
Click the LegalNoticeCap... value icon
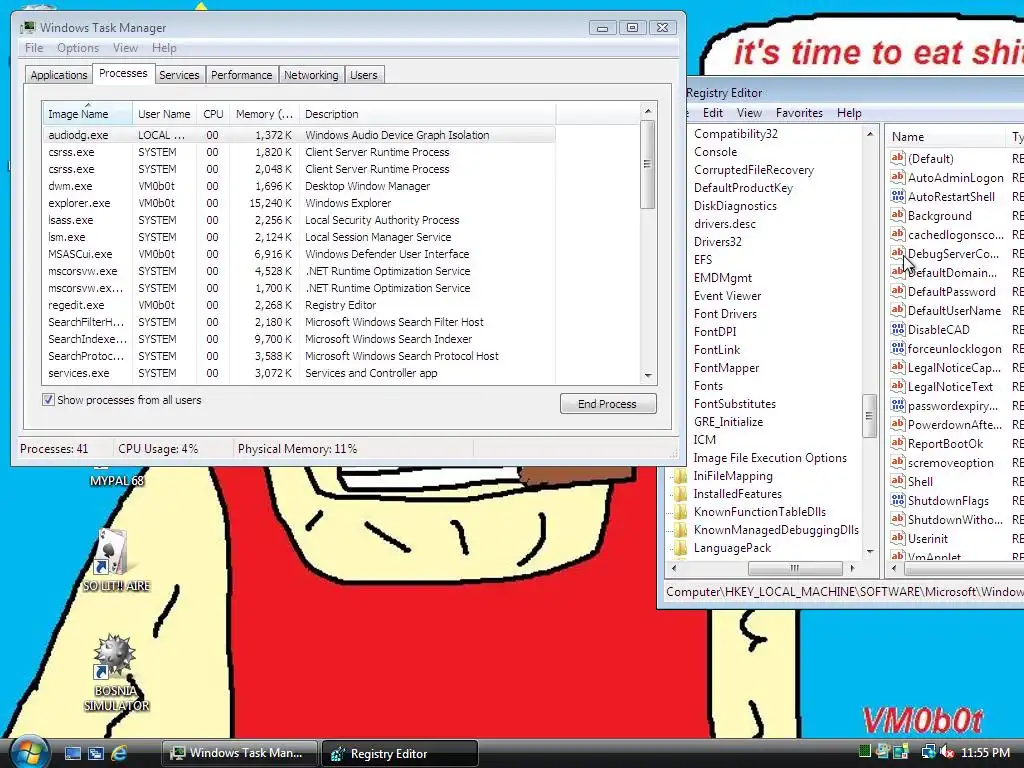[x=898, y=367]
